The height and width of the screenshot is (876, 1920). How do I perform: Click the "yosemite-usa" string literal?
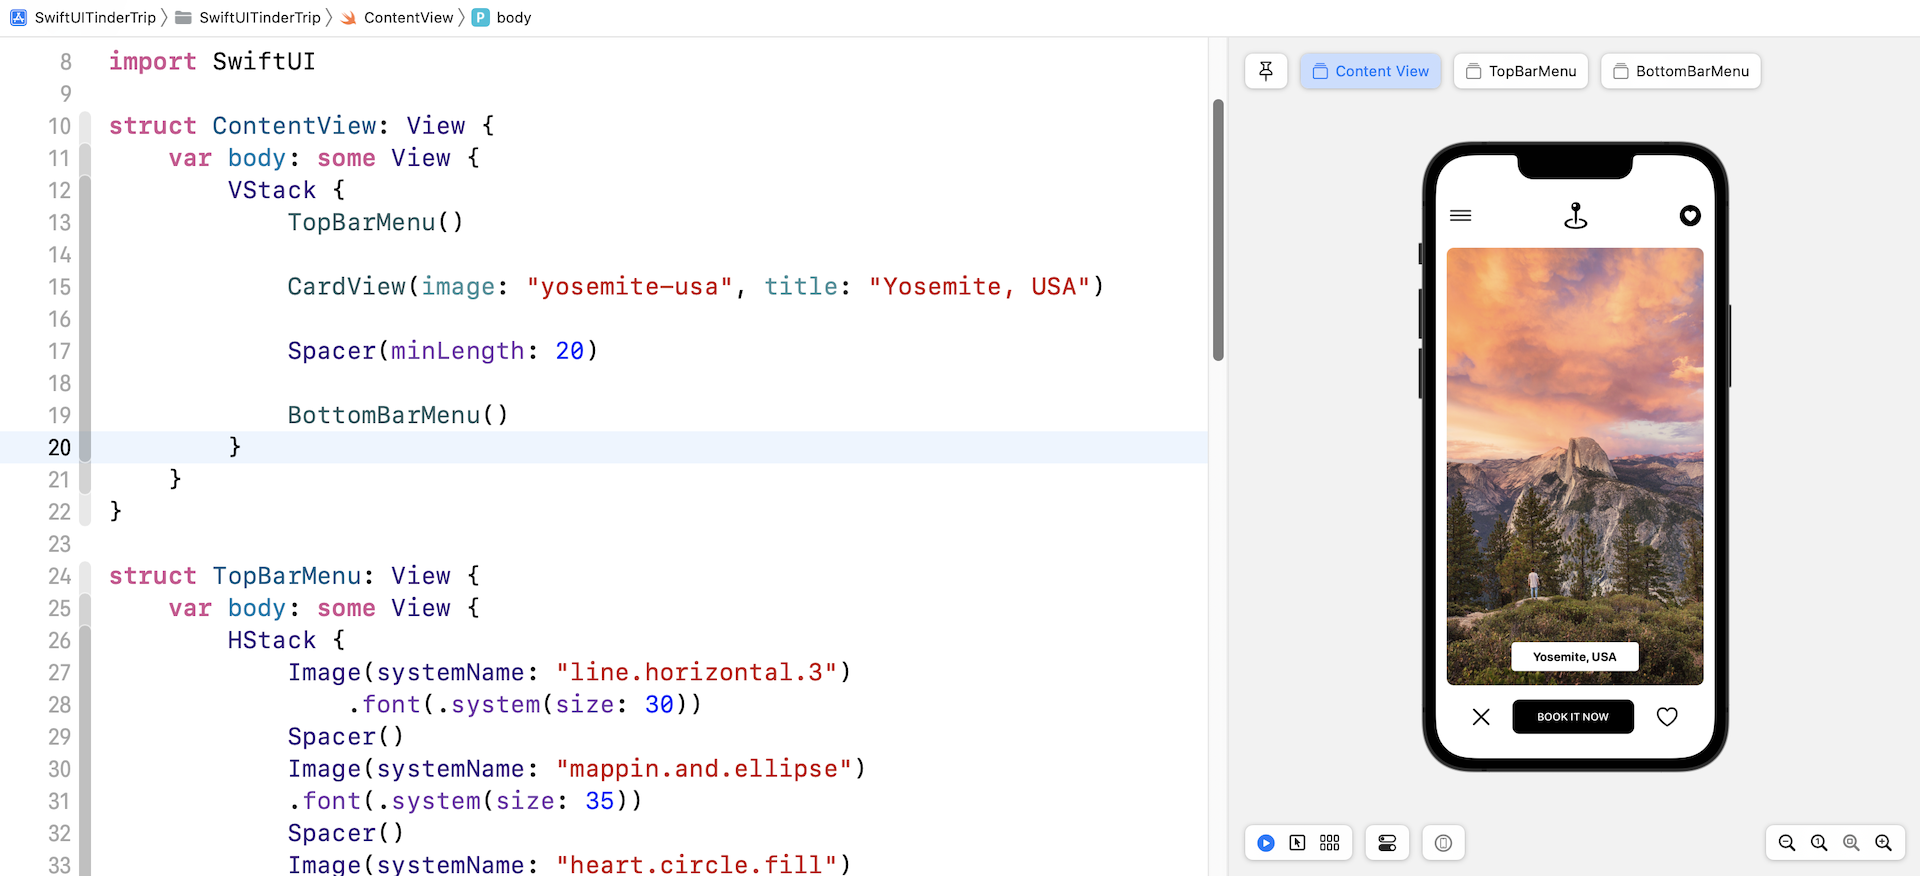click(x=630, y=287)
